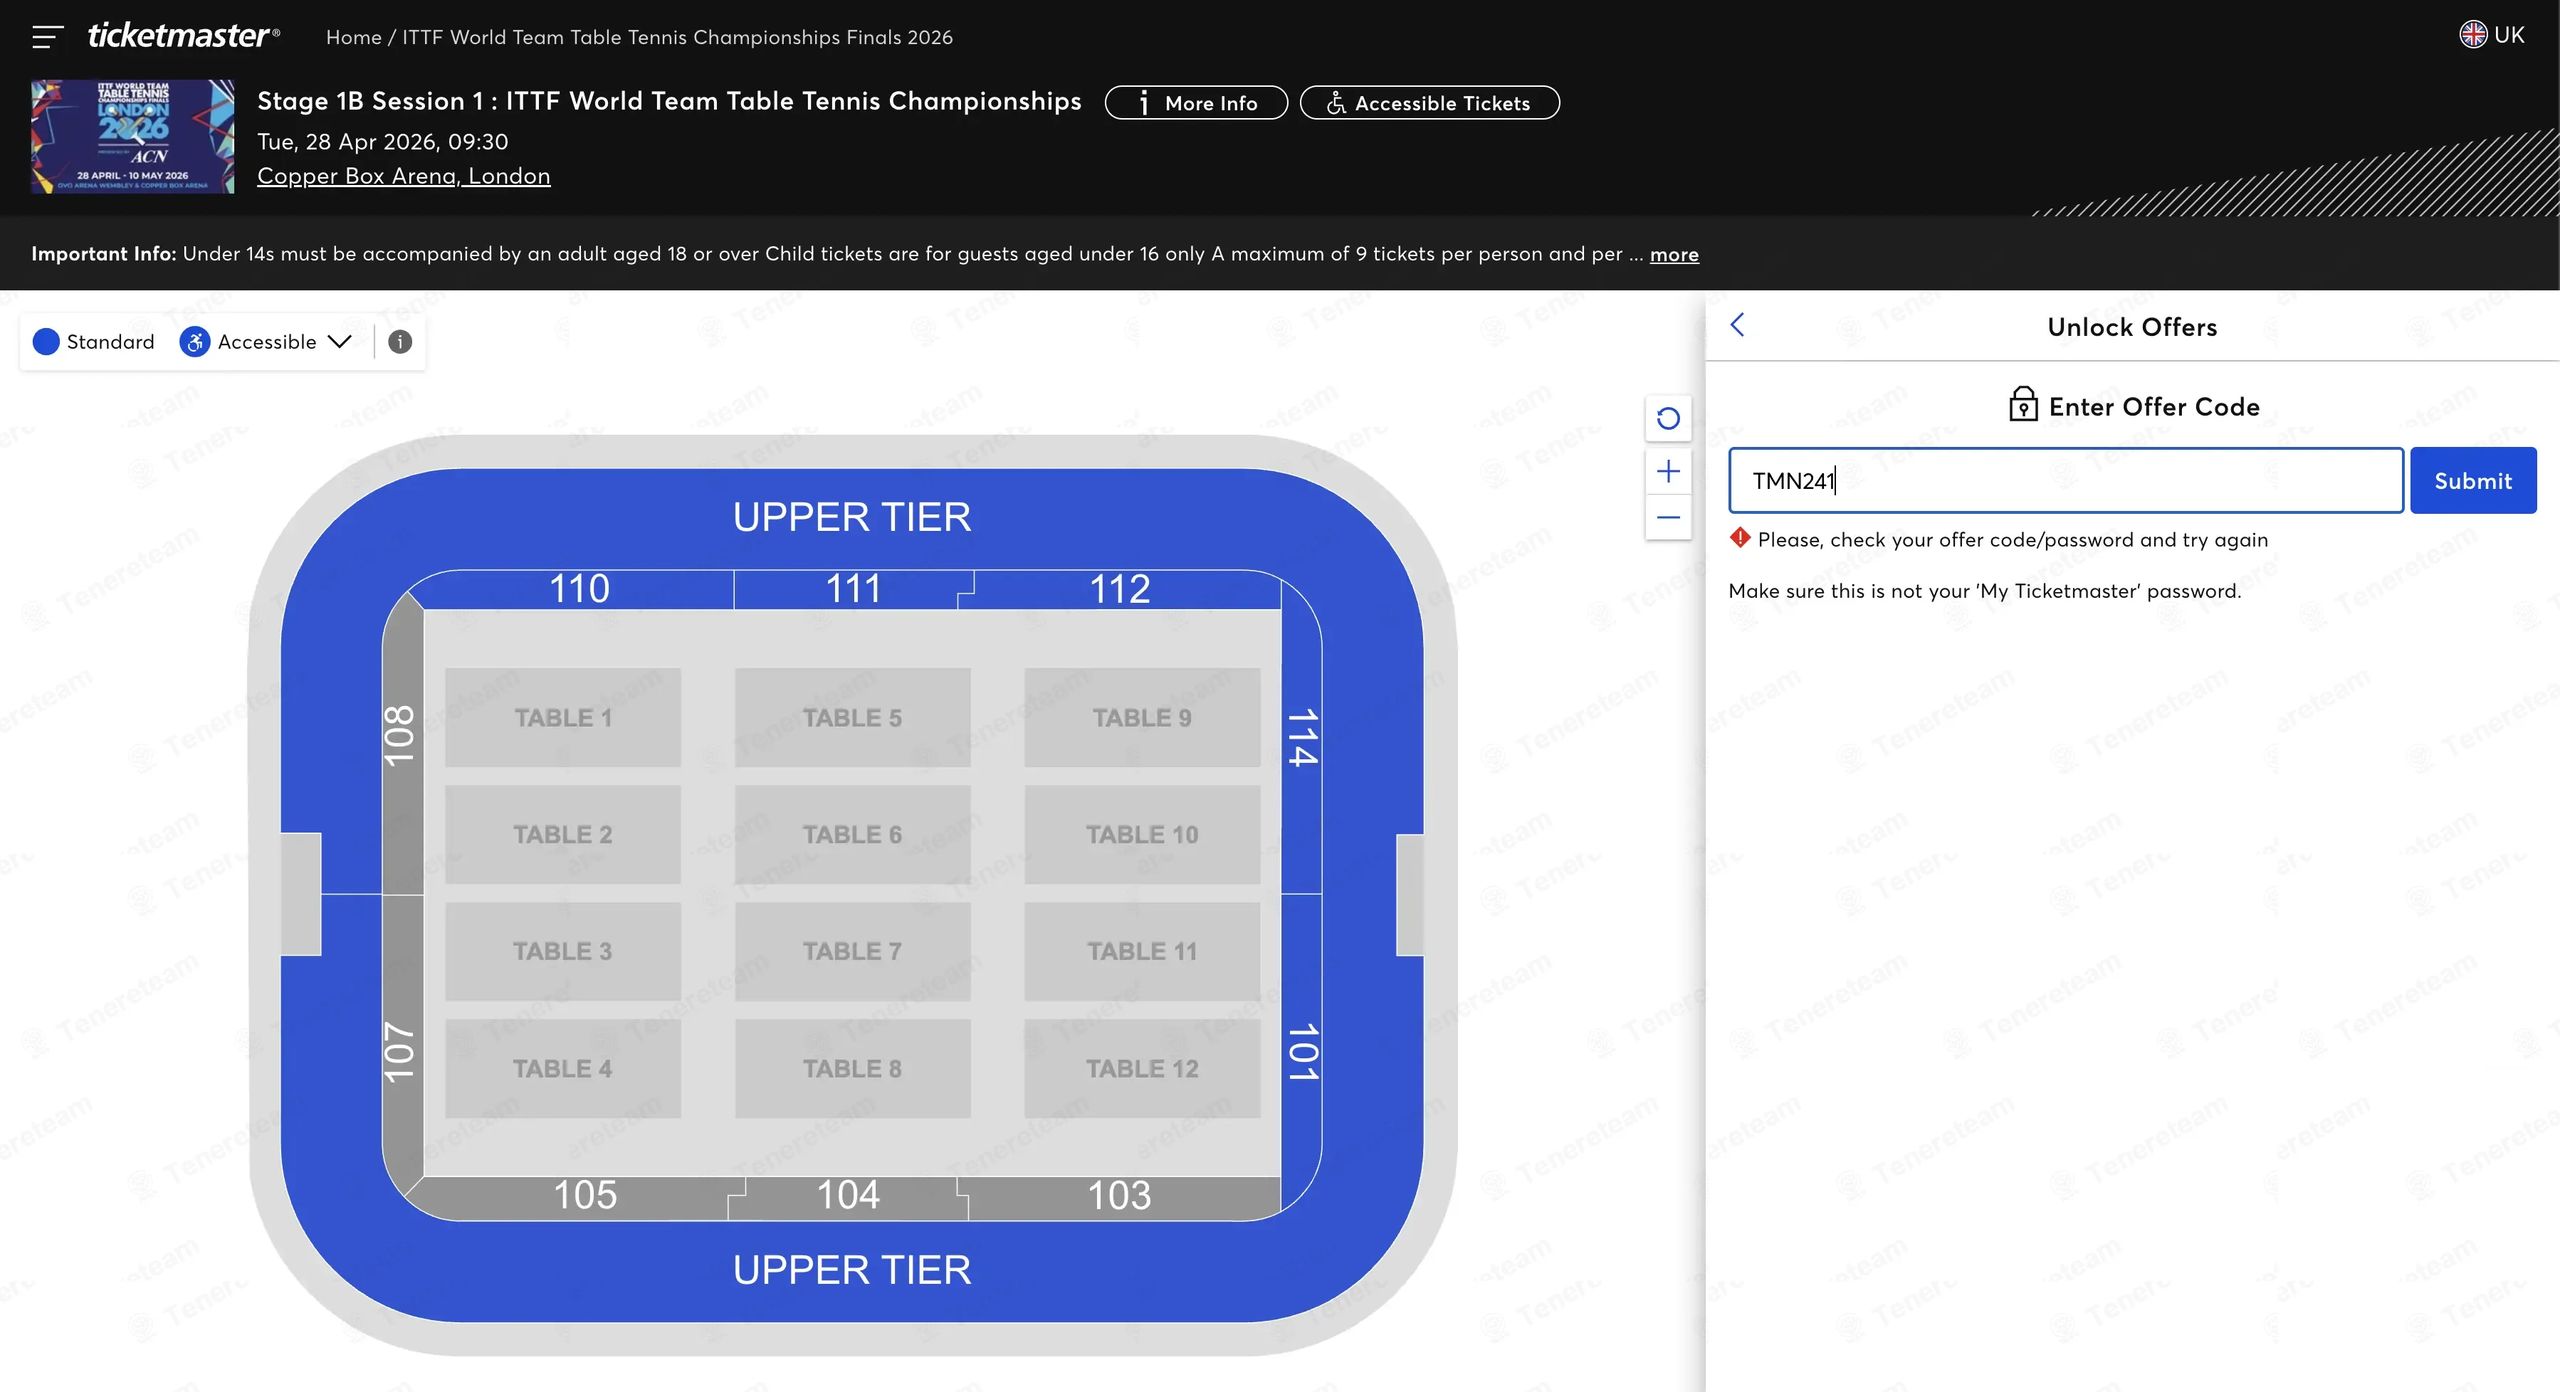Select section 110 on the map

(580, 589)
